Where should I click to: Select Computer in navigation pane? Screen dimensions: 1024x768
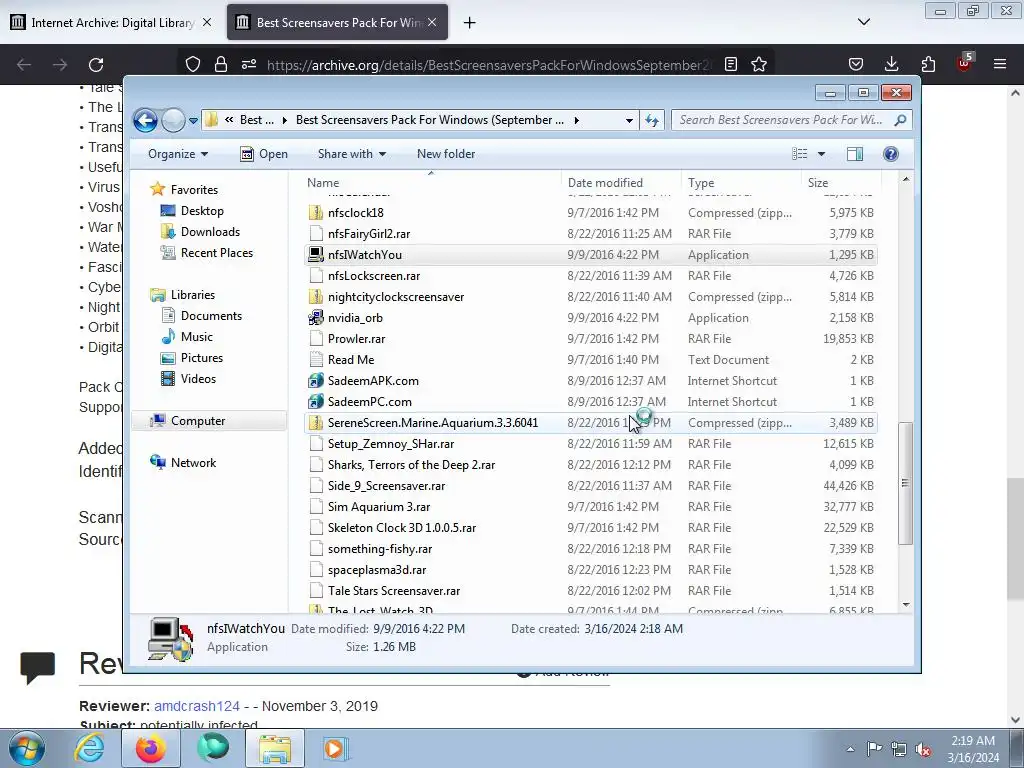point(198,421)
